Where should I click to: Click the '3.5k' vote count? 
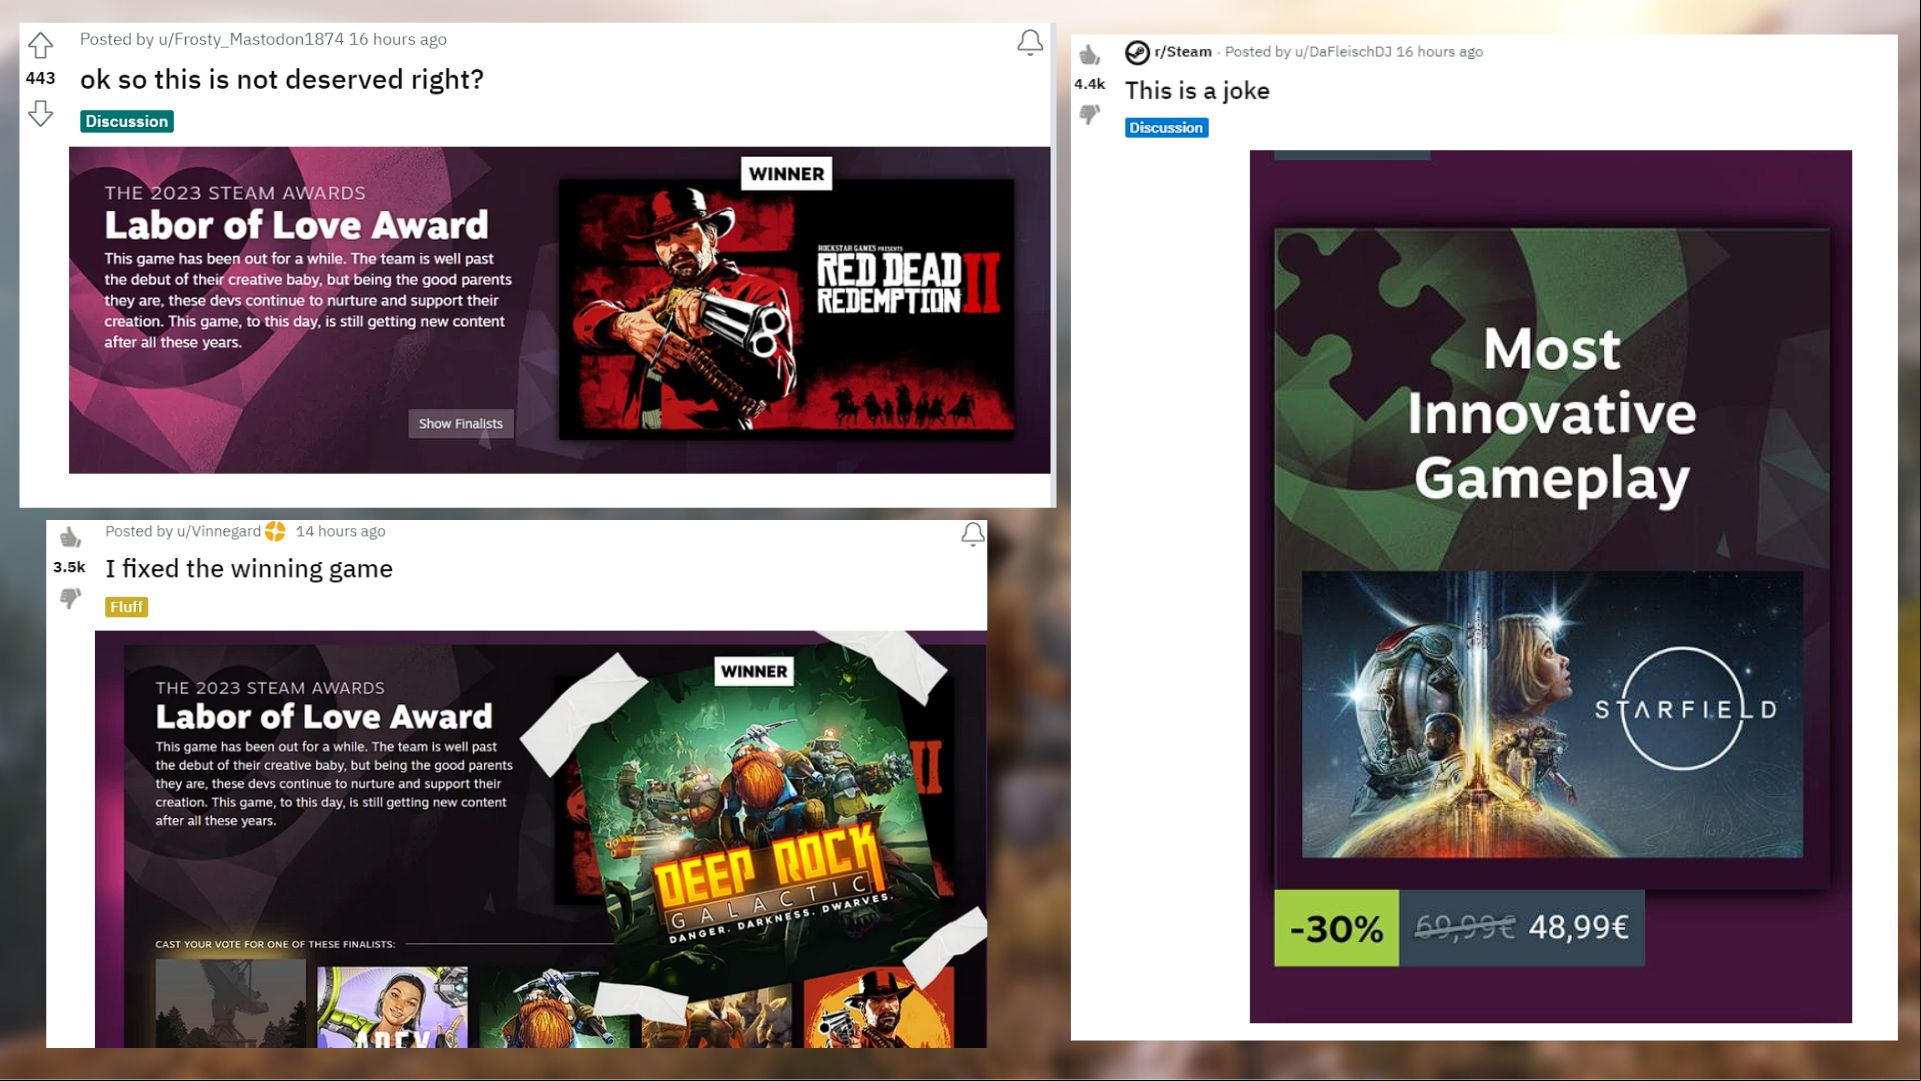tap(69, 567)
